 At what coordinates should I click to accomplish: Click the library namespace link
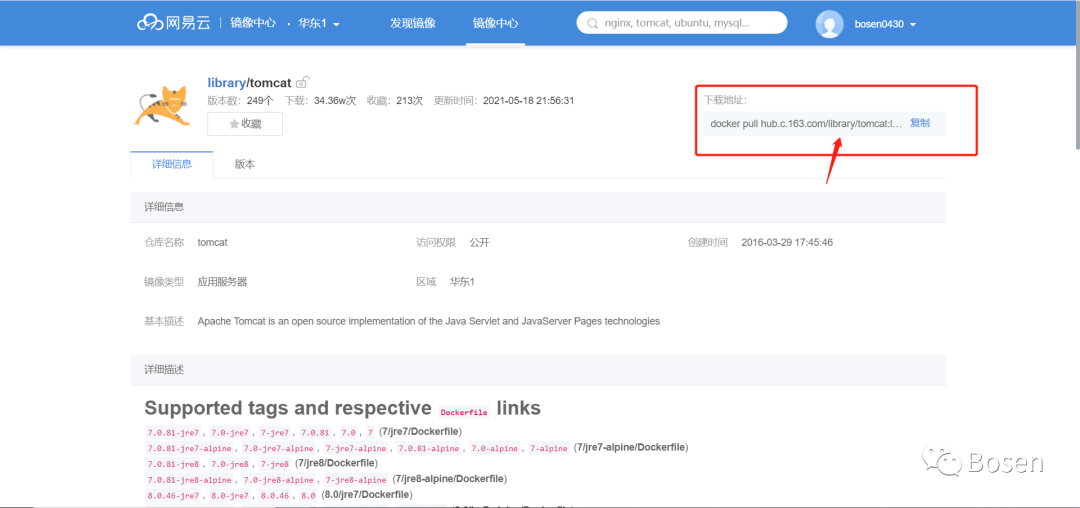(x=226, y=83)
